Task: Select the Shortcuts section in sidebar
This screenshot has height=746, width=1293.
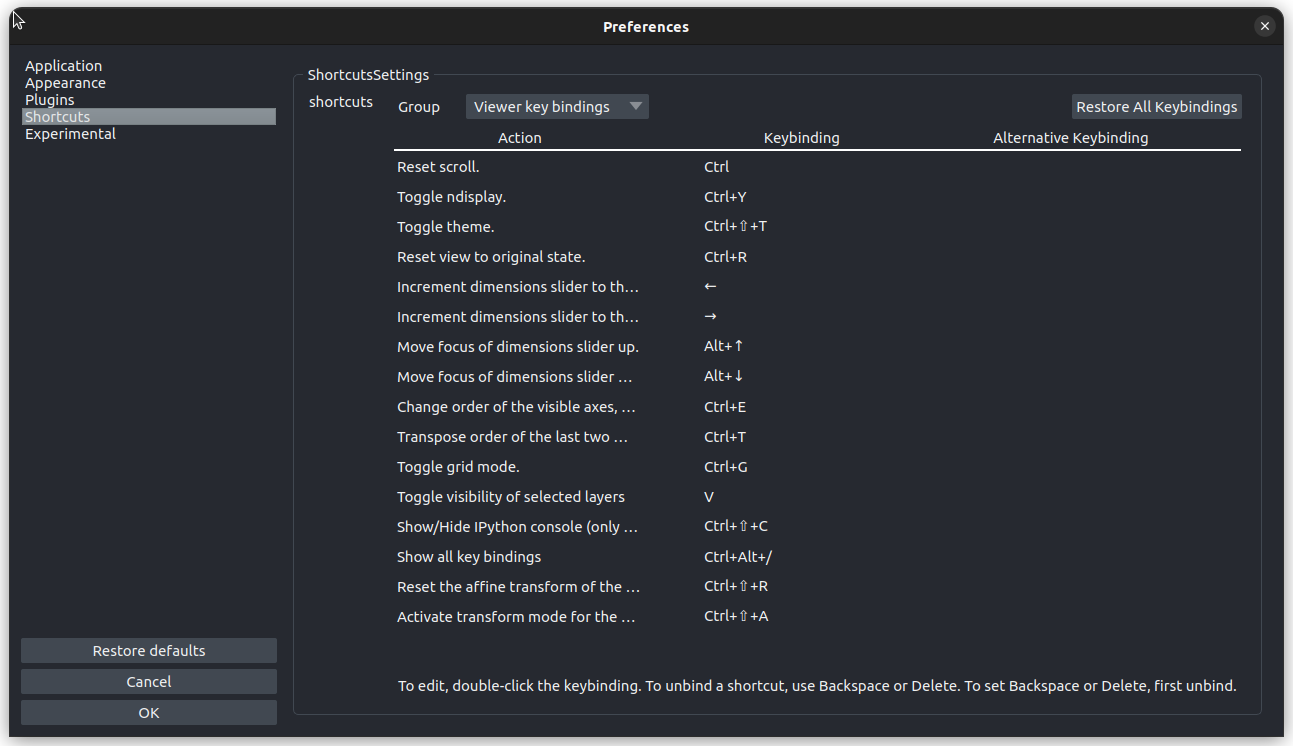Action: [x=149, y=117]
